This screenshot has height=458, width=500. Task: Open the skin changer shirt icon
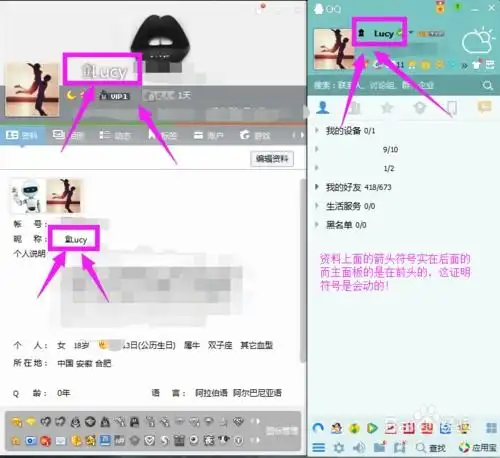click(477, 65)
